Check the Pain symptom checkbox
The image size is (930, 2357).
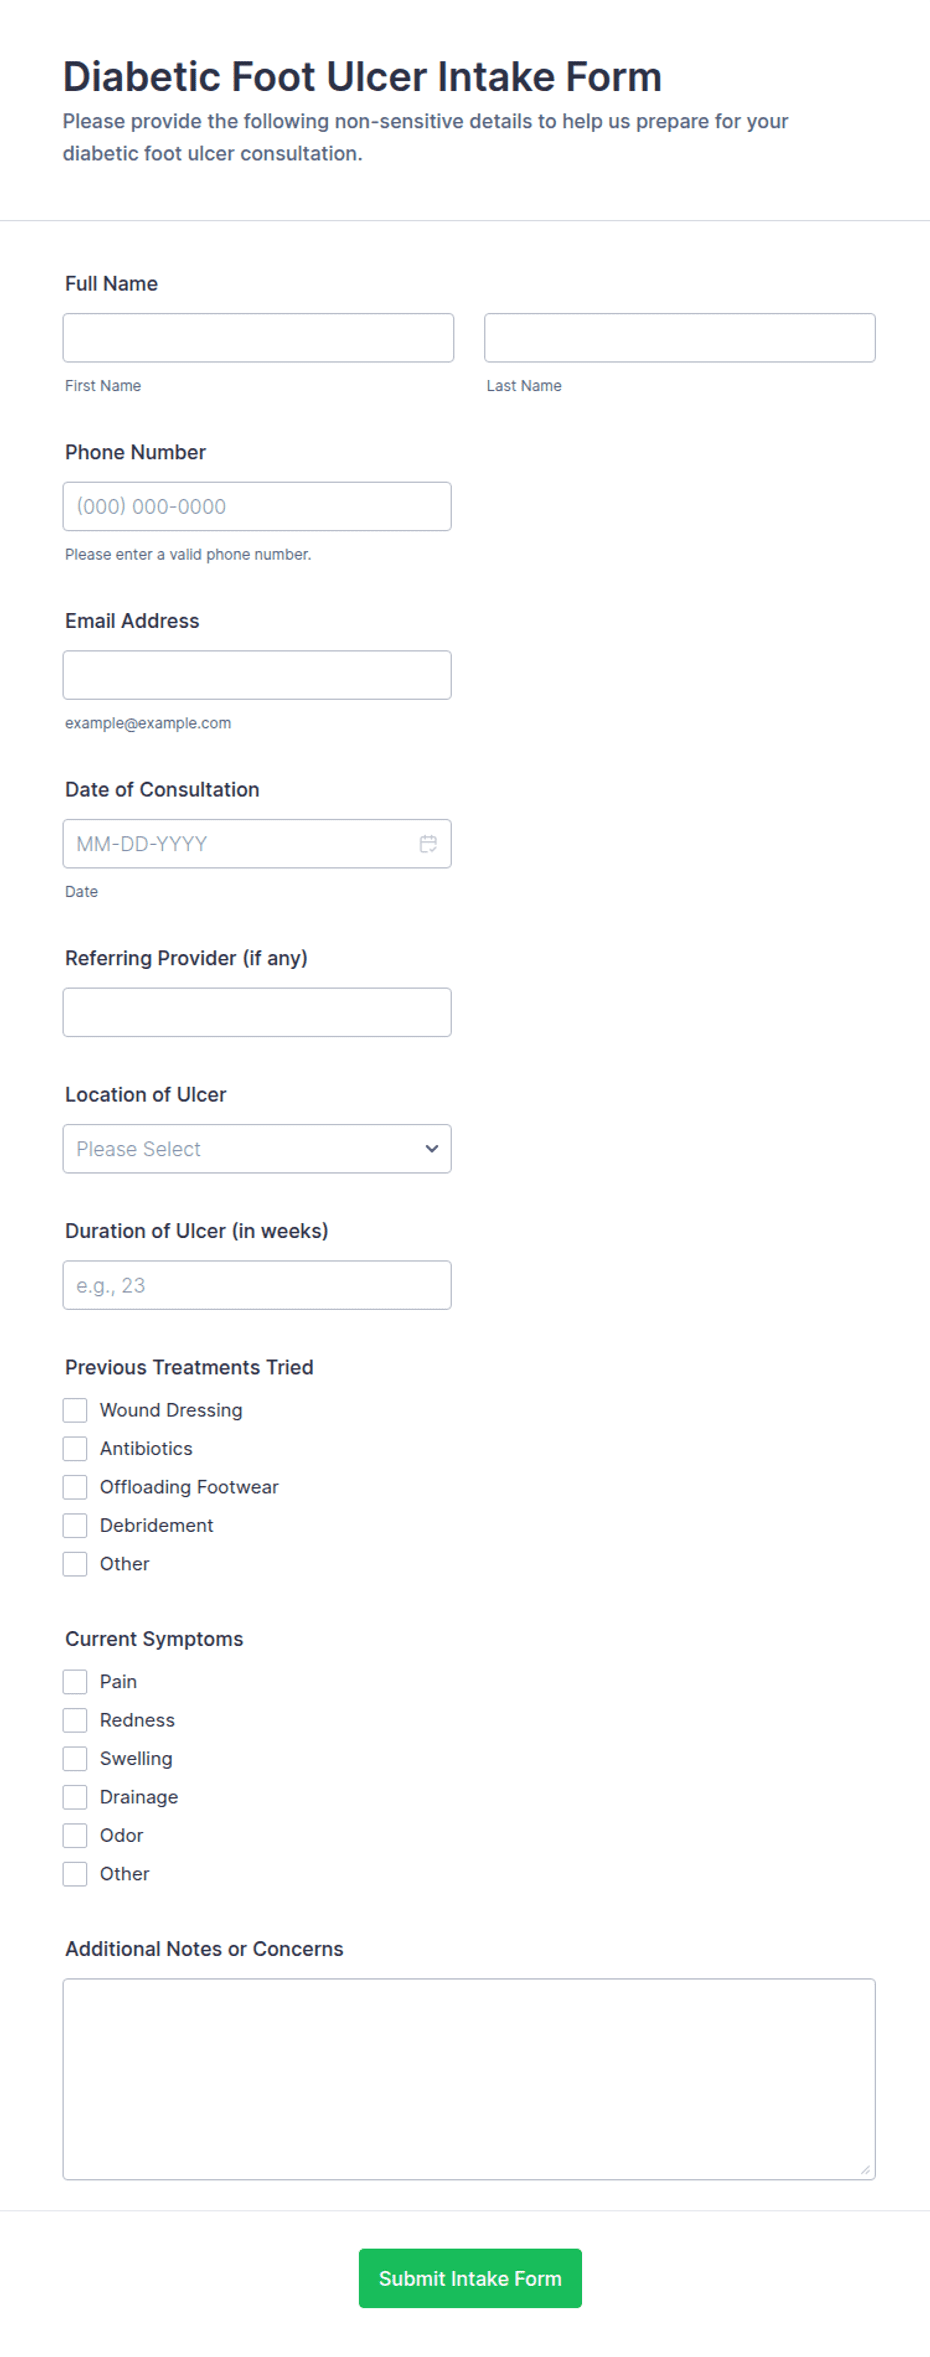pyautogui.click(x=75, y=1682)
